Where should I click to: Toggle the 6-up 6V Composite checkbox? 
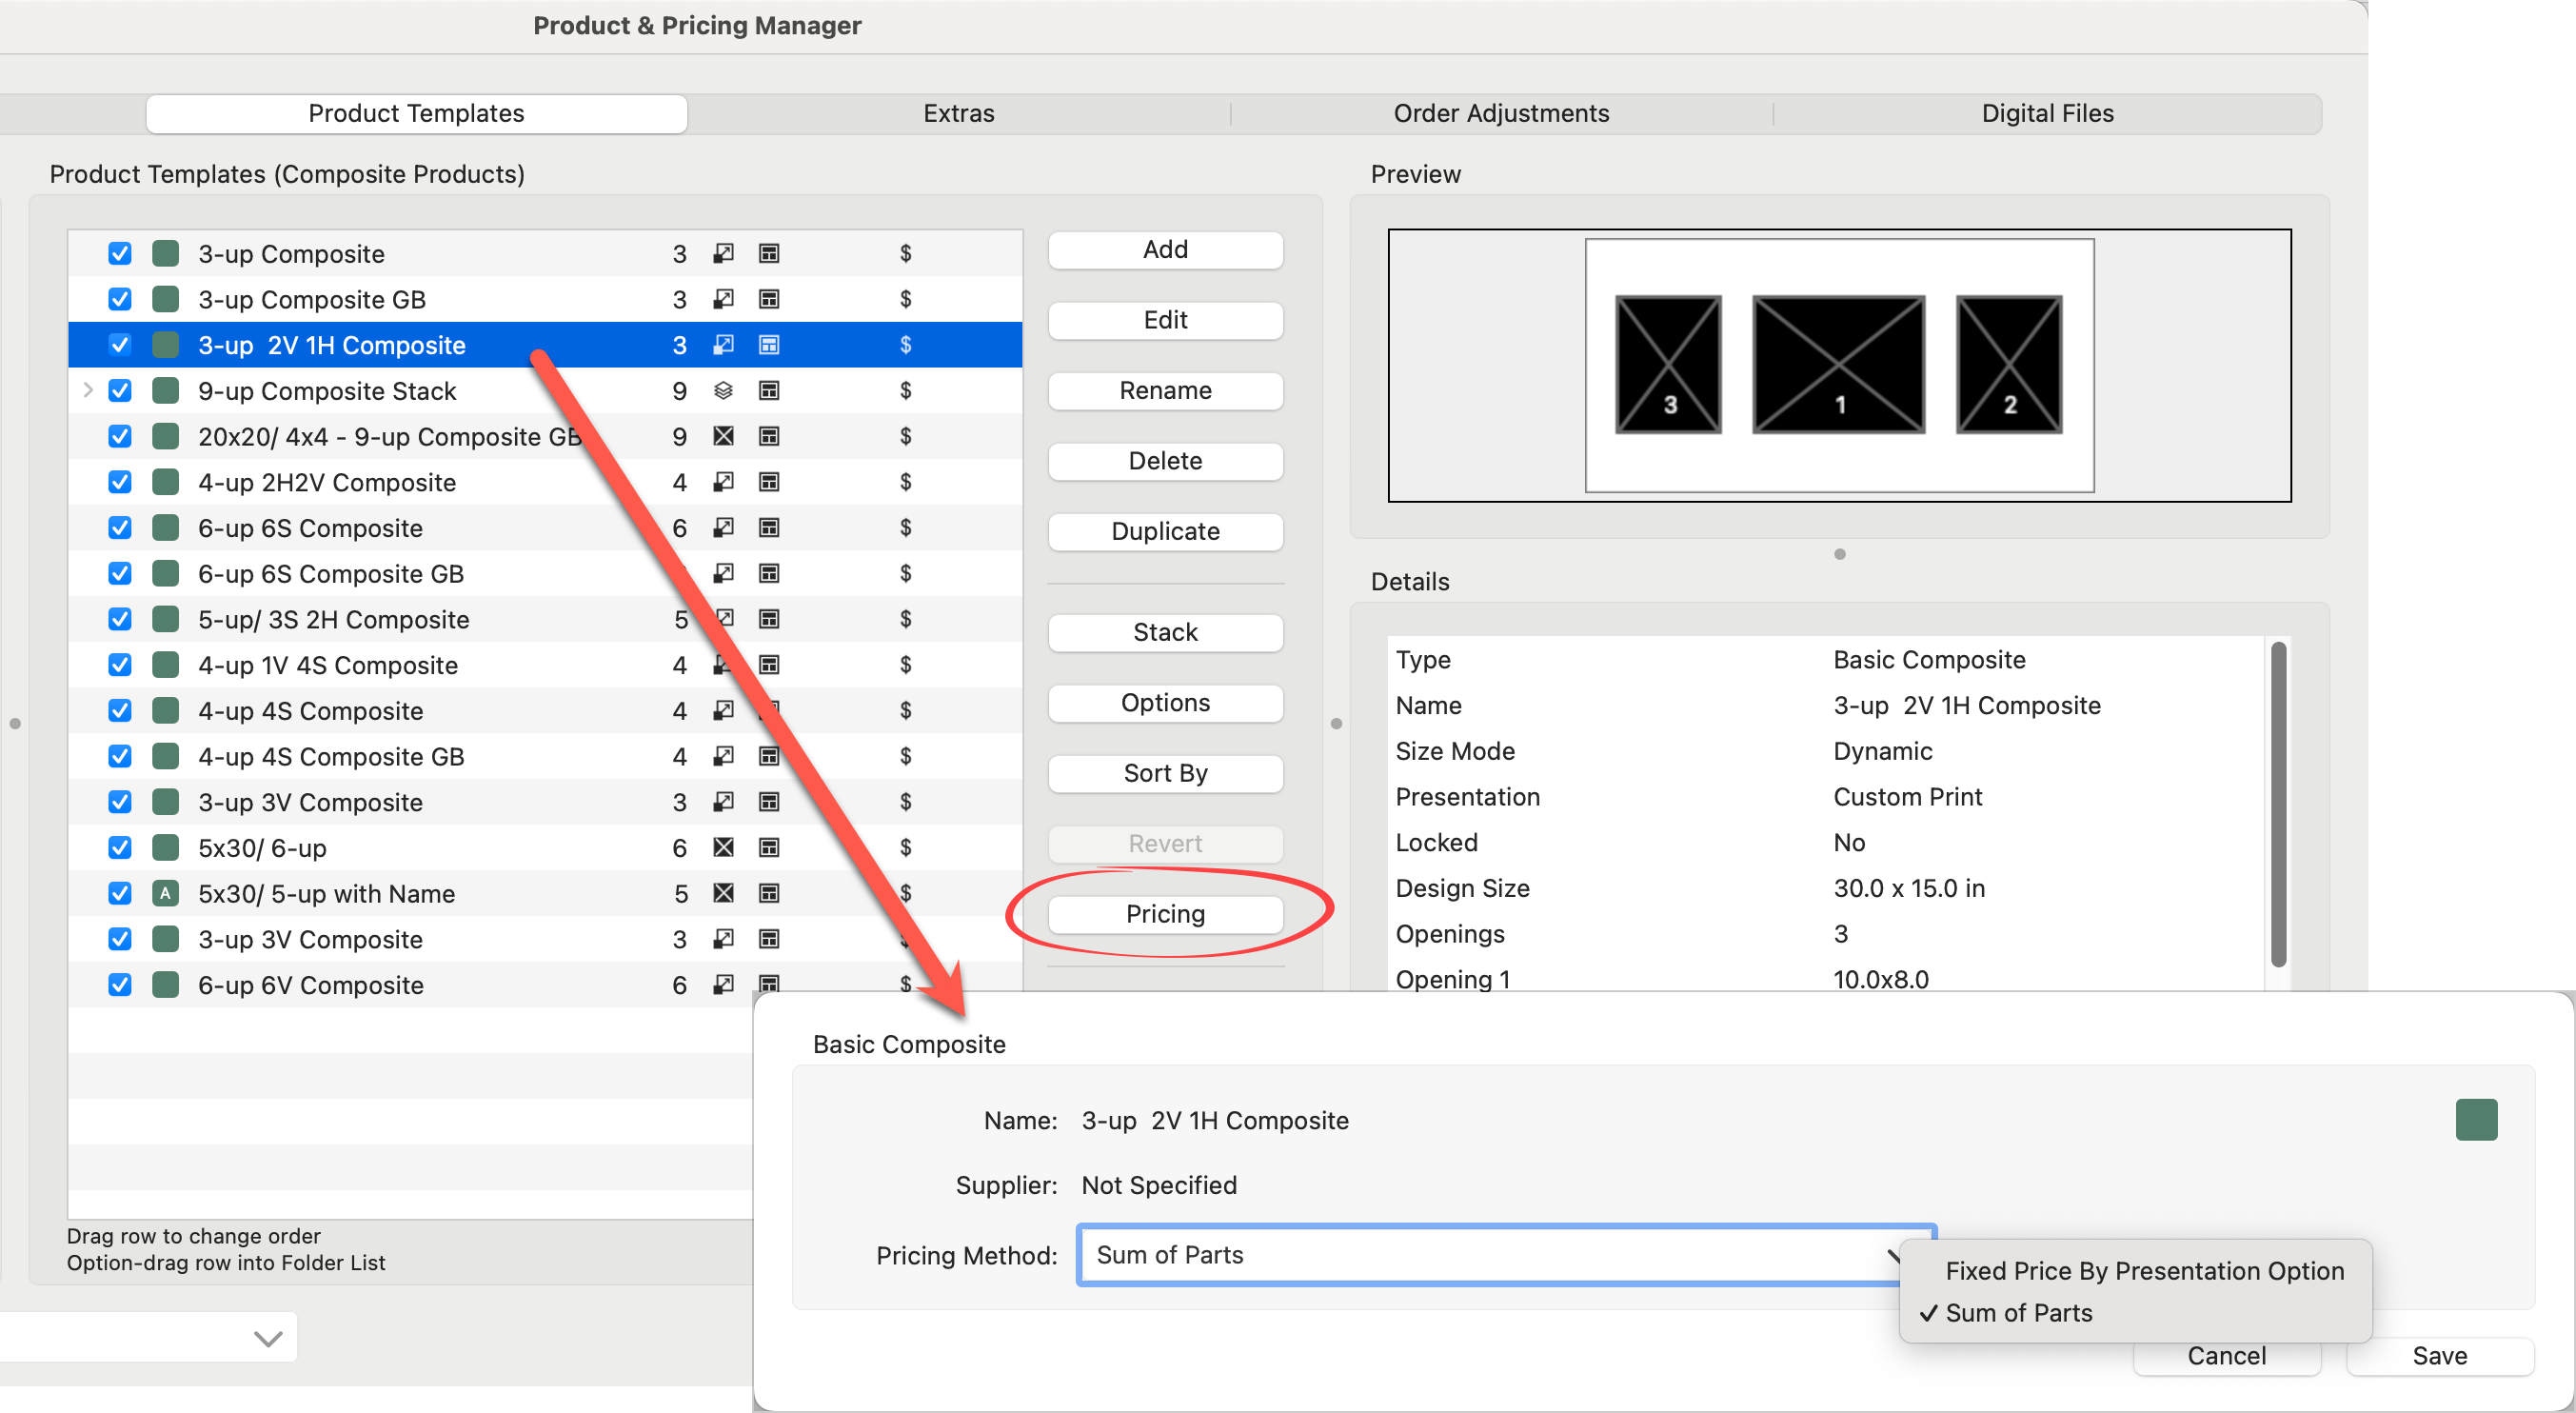tap(120, 985)
